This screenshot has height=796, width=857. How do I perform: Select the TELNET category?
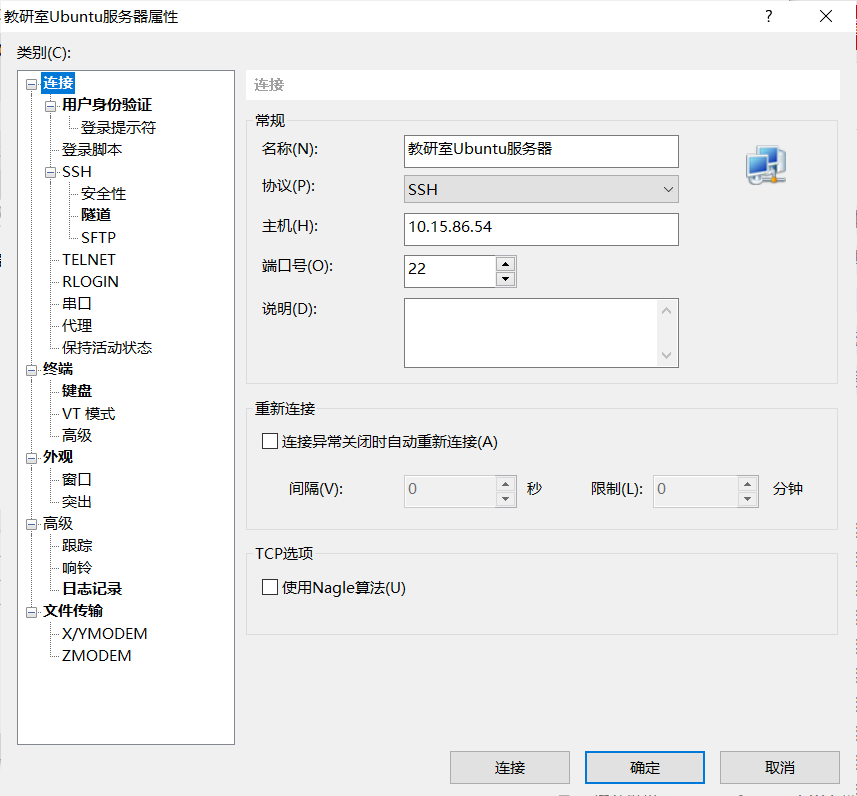pos(90,259)
